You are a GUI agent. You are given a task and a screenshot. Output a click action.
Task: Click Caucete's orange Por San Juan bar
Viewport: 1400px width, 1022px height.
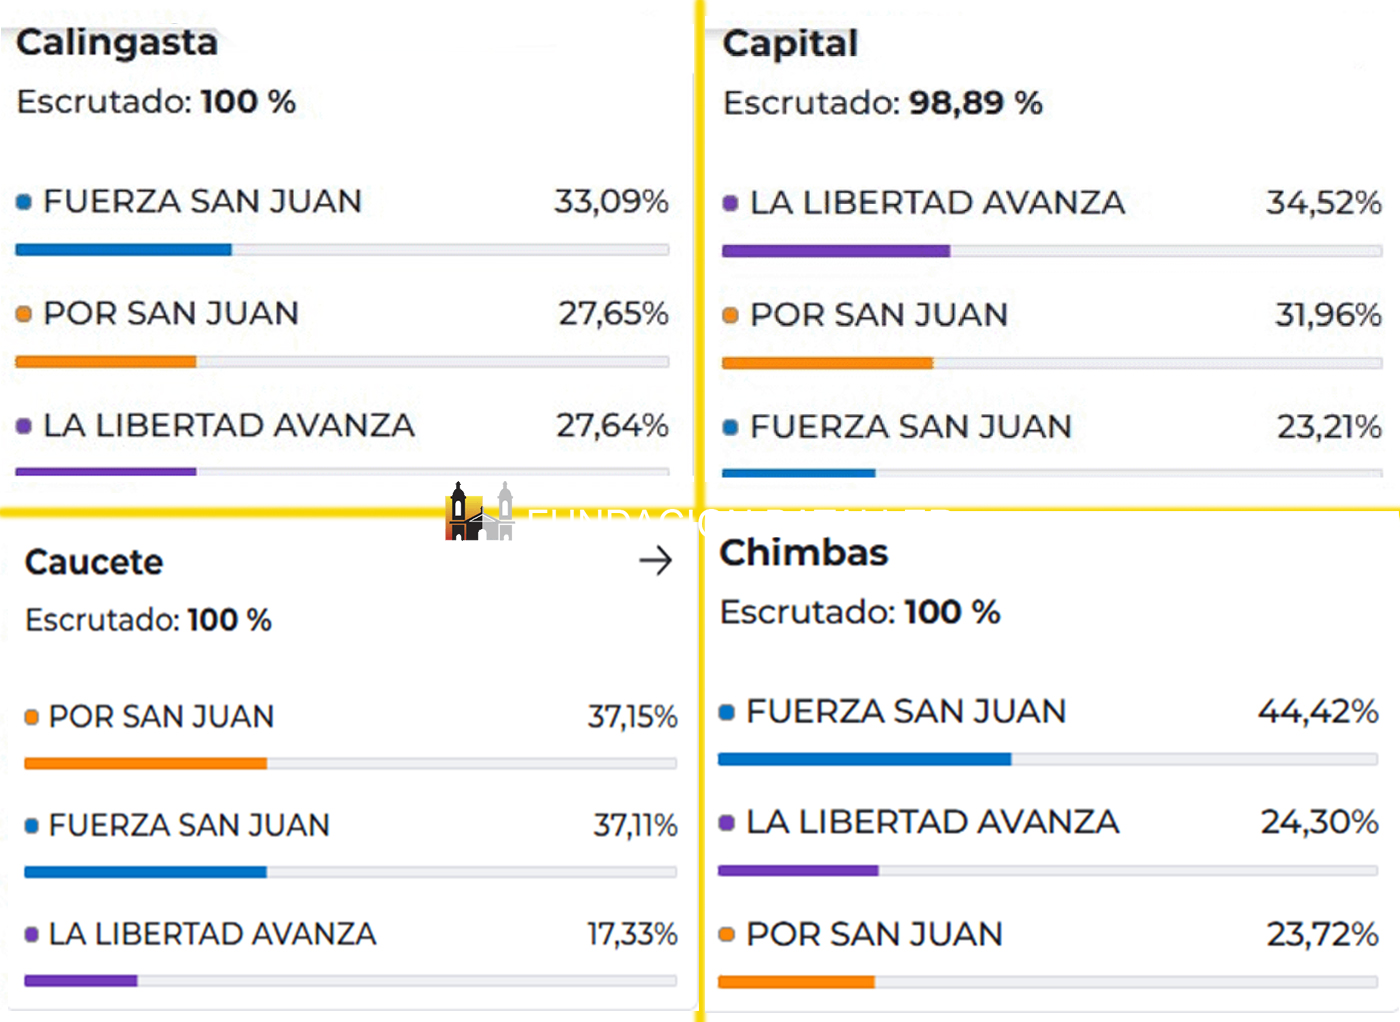point(146,763)
